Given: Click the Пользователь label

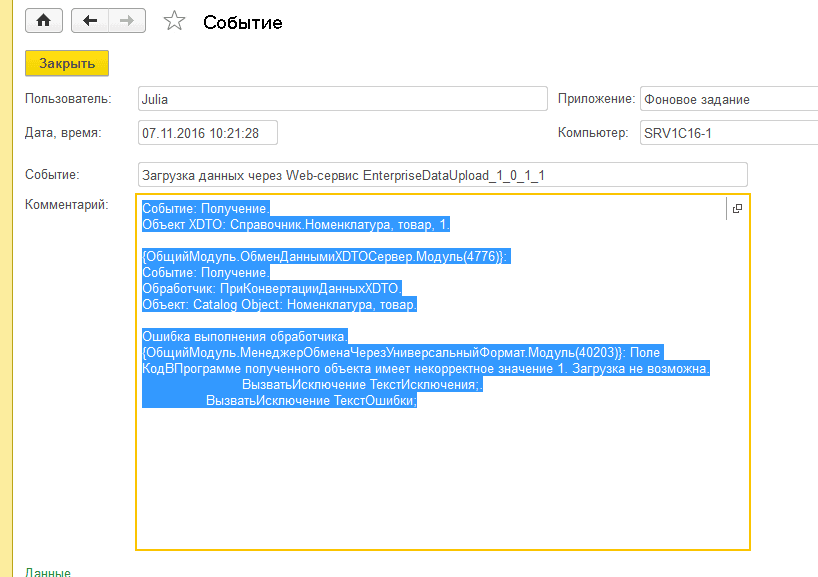Looking at the screenshot, I should [67, 99].
